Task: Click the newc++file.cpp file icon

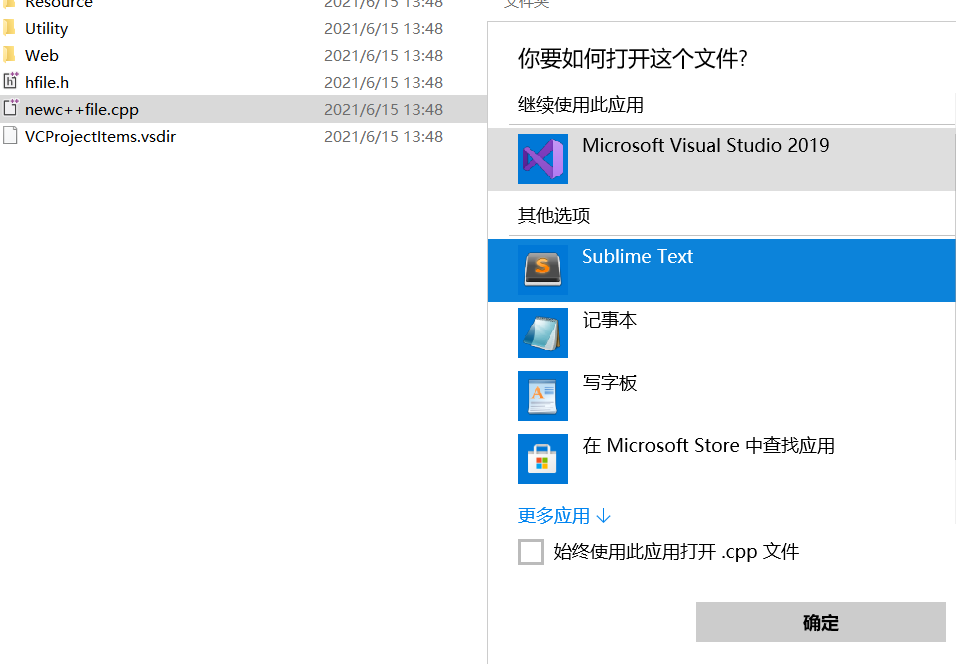Action: tap(10, 109)
